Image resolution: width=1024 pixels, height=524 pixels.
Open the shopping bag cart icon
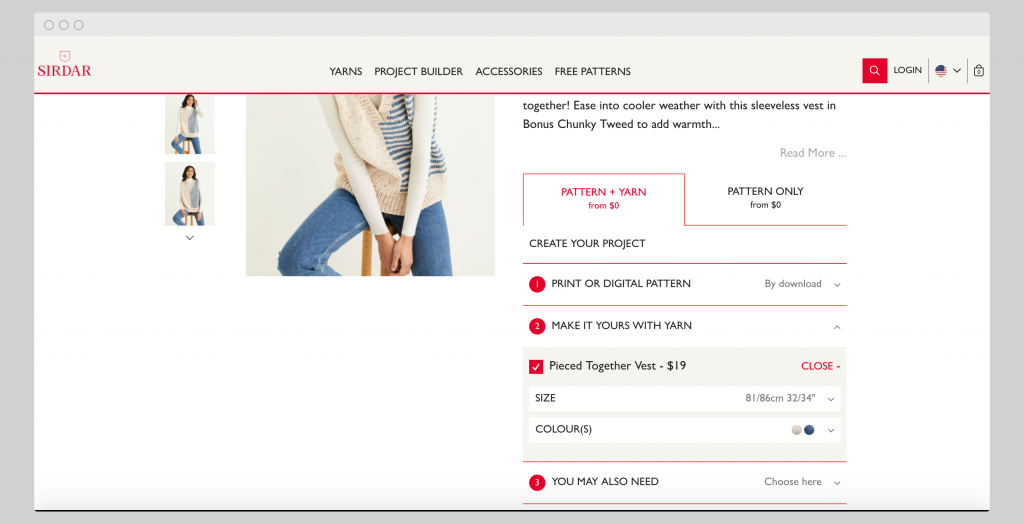(x=978, y=71)
